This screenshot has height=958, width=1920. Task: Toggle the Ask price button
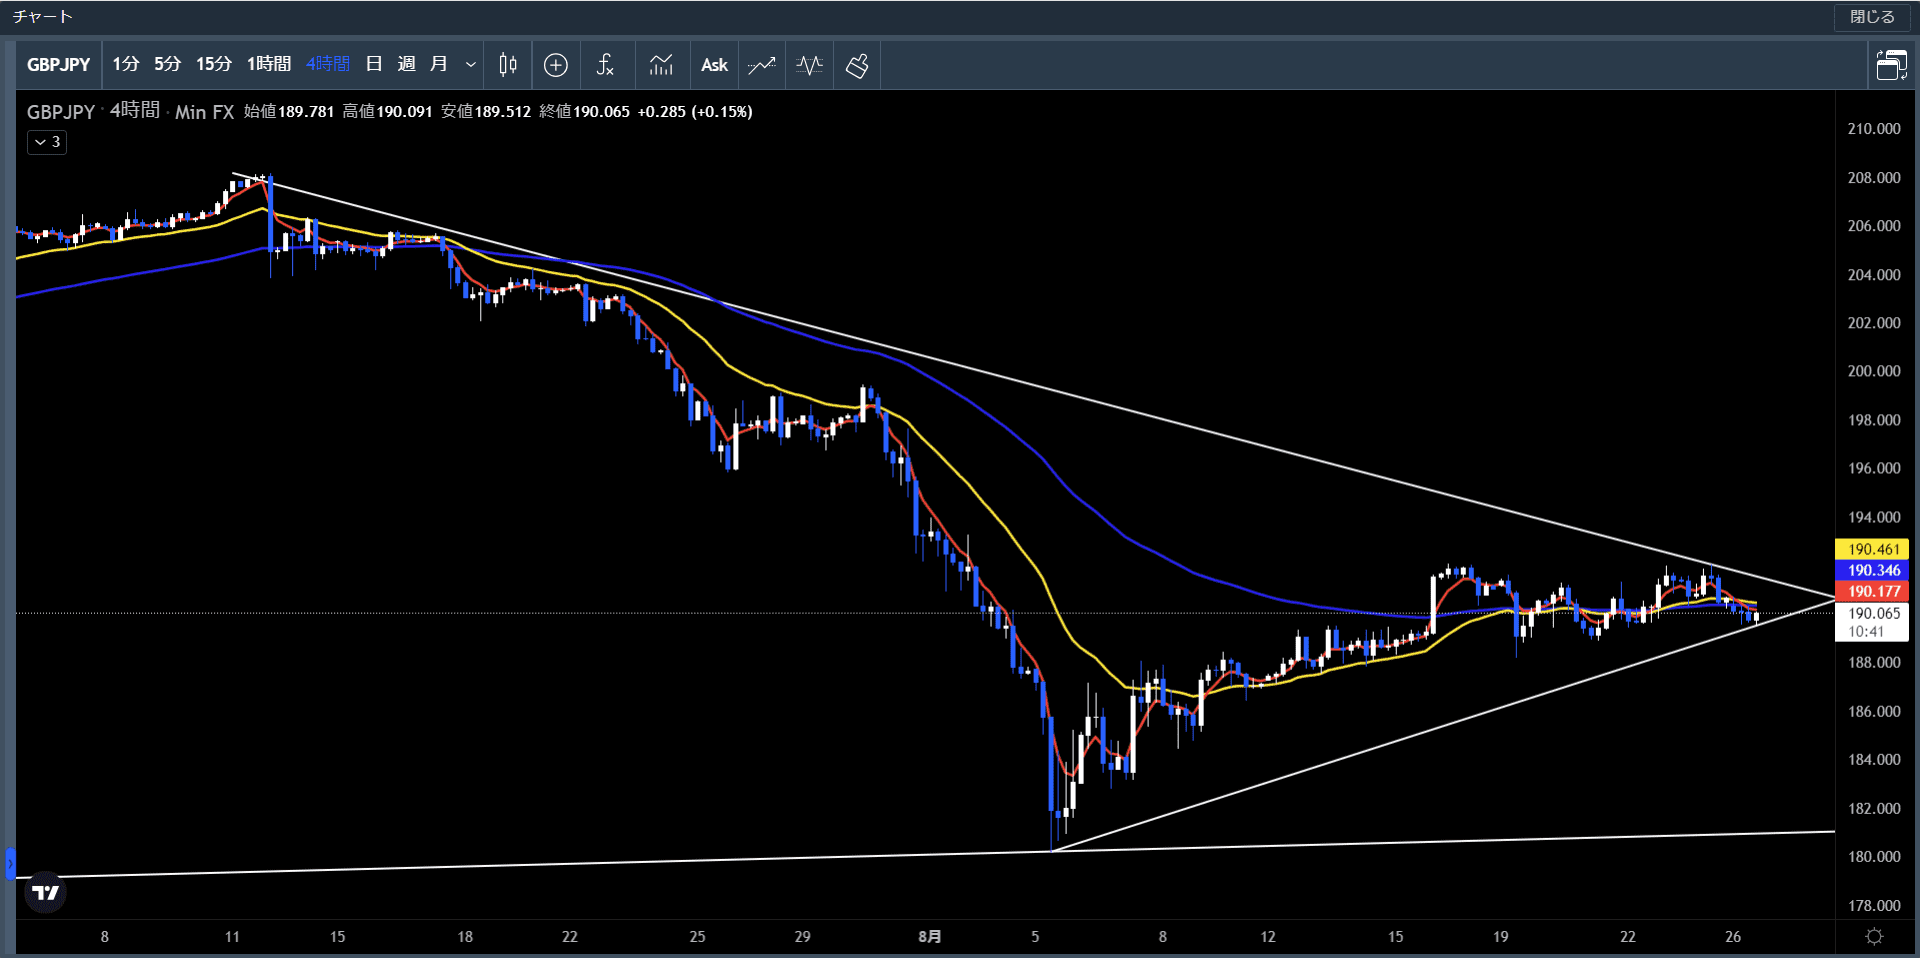pos(714,65)
